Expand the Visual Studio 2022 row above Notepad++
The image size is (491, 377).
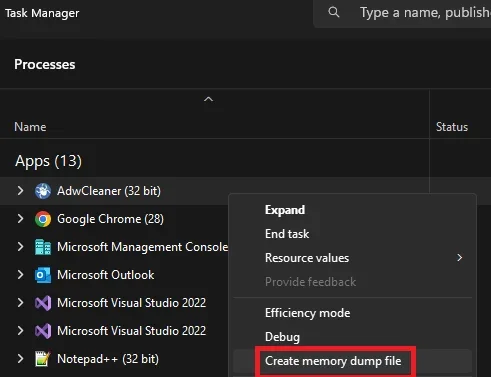(x=20, y=331)
